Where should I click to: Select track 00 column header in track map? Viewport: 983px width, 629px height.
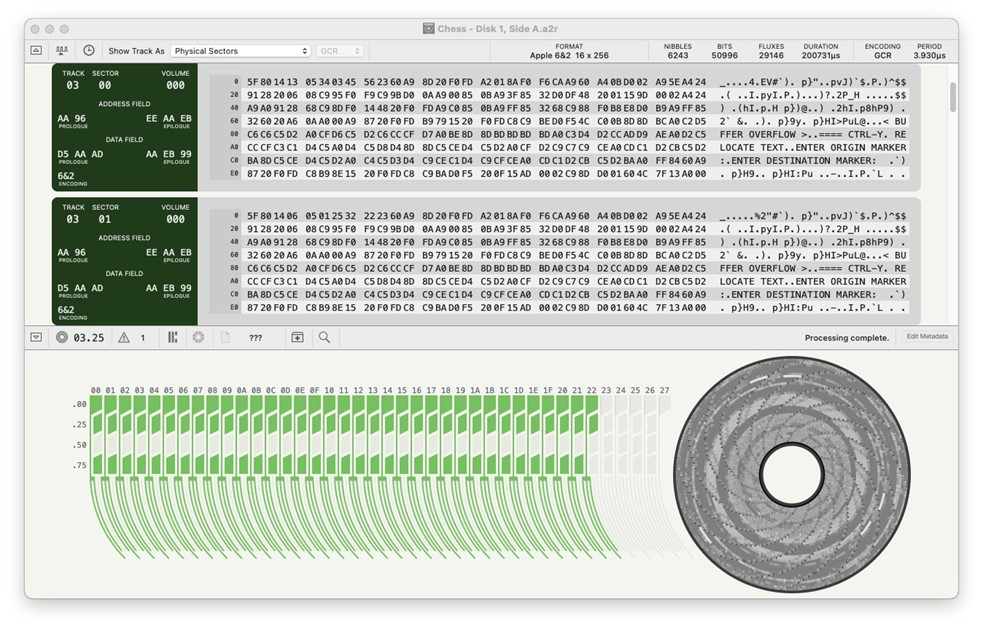click(x=95, y=390)
